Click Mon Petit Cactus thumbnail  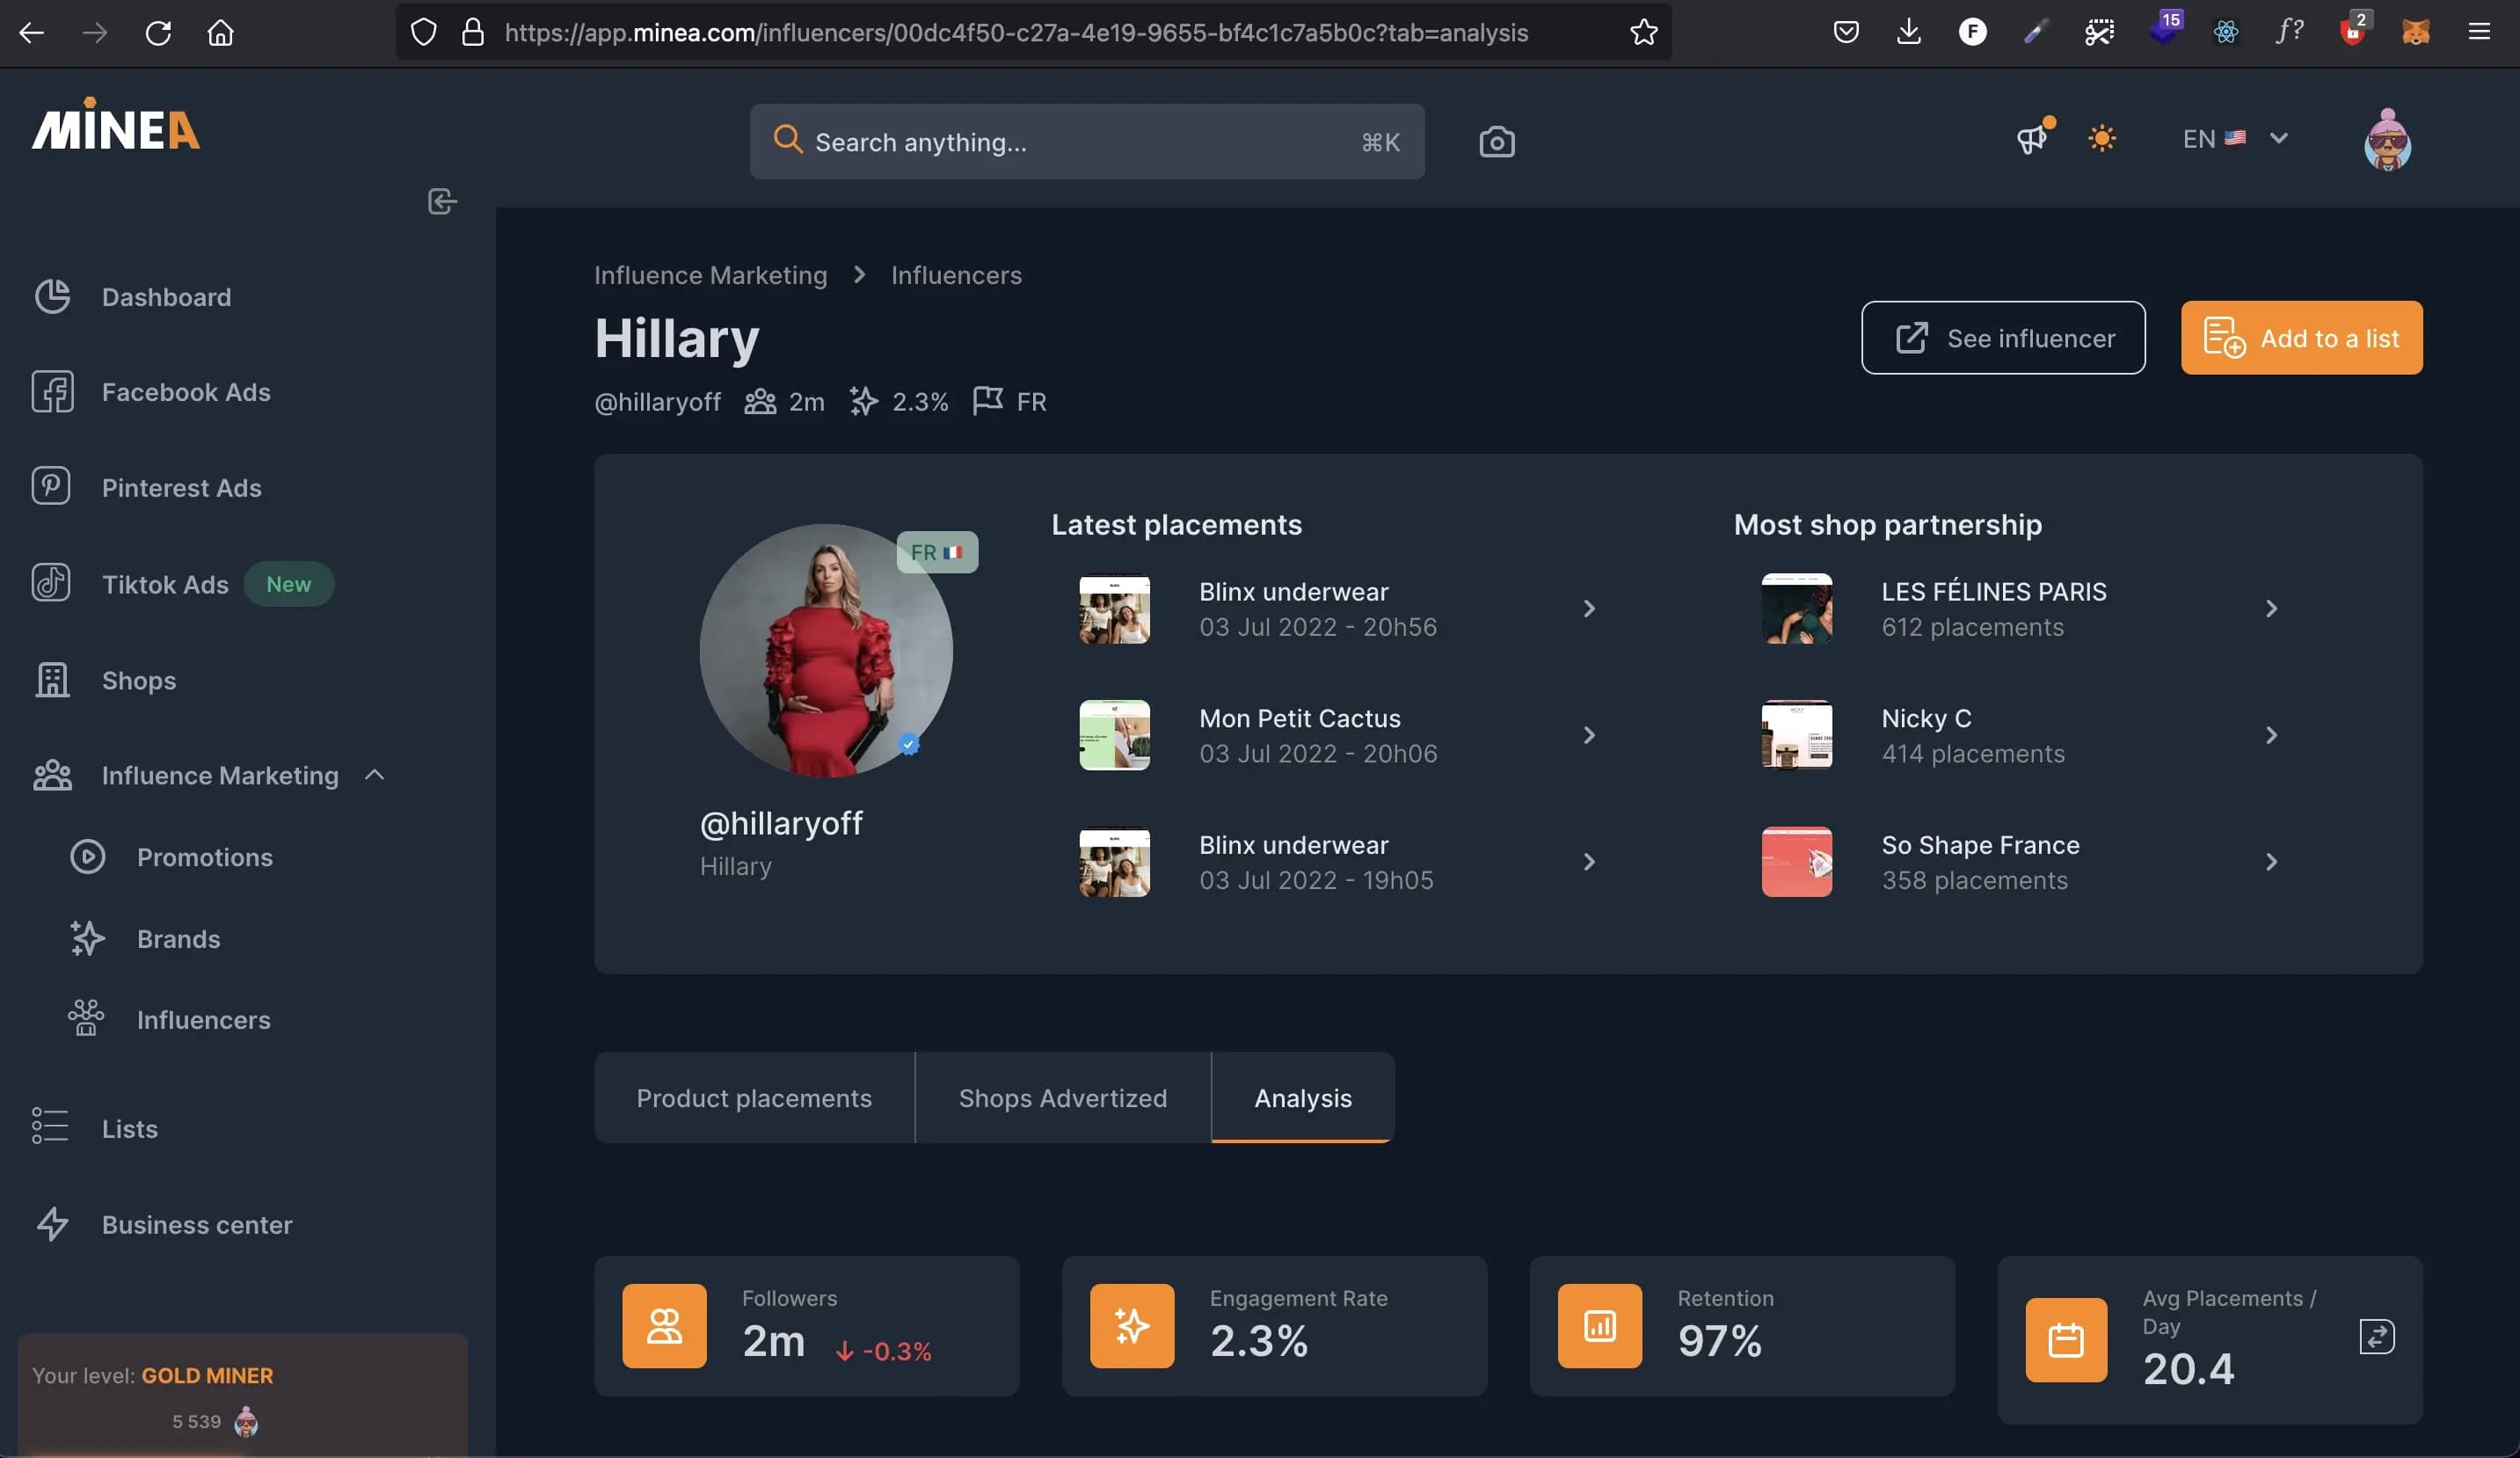(x=1114, y=735)
